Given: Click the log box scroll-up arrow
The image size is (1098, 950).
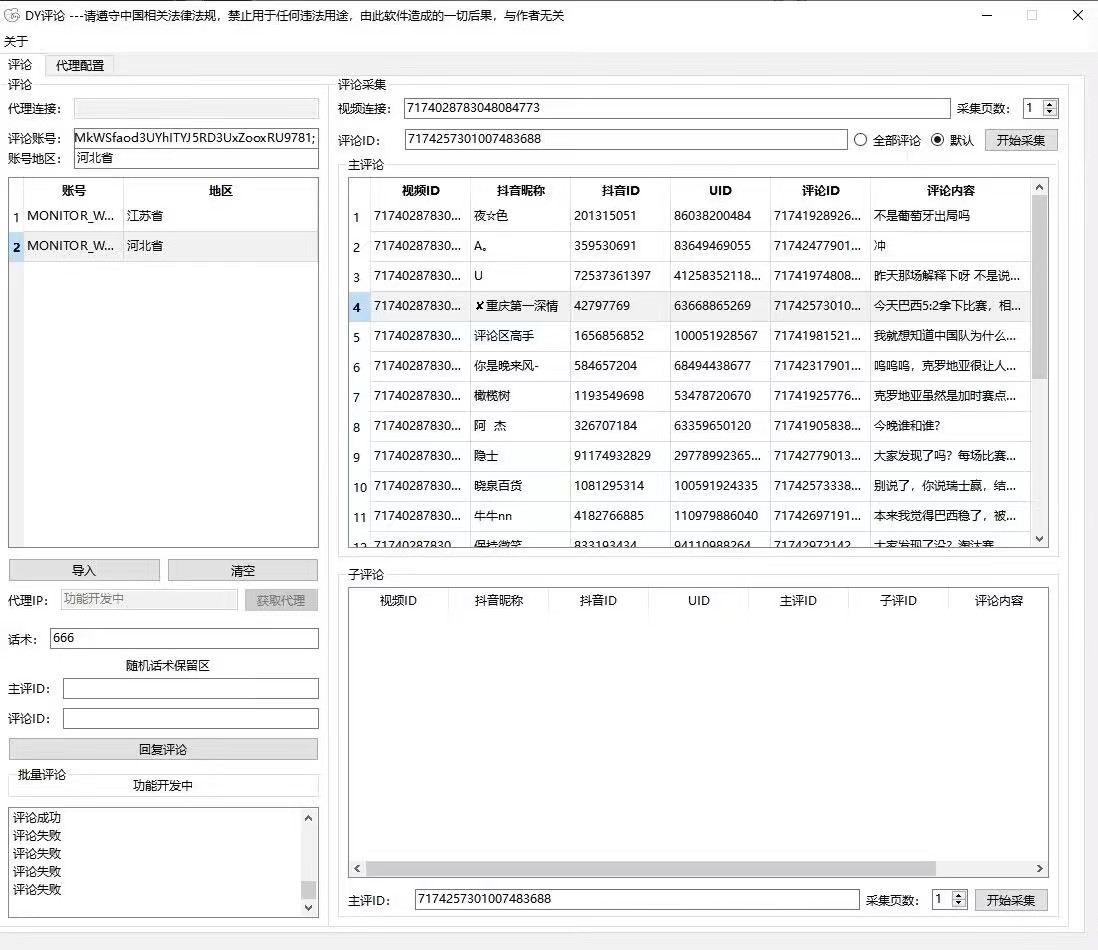Looking at the screenshot, I should point(308,818).
